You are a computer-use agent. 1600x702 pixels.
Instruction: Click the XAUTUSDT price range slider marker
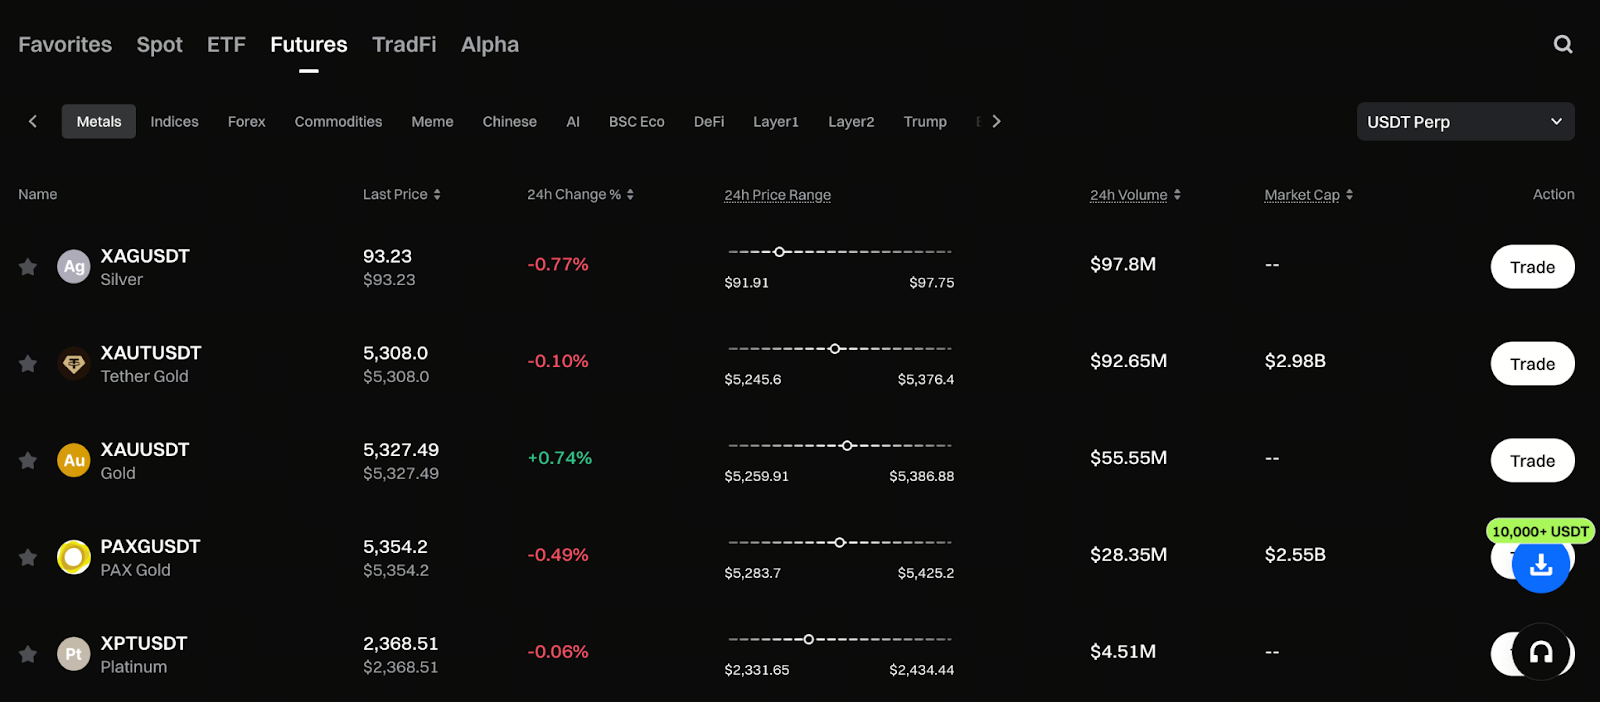point(835,349)
